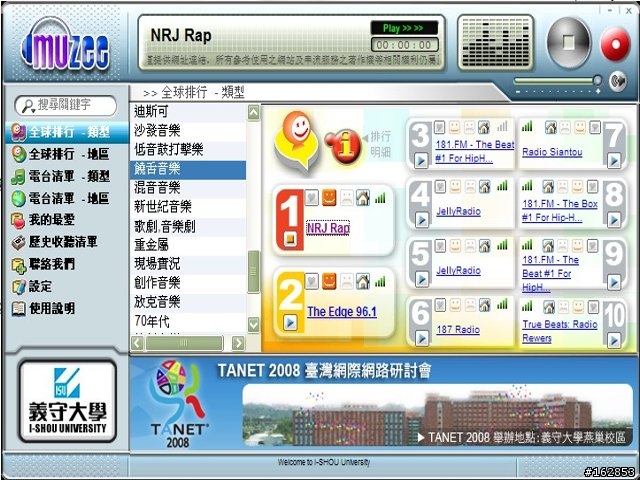Vote happy face for NRJ Rap
640x480 pixels.
[329, 198]
